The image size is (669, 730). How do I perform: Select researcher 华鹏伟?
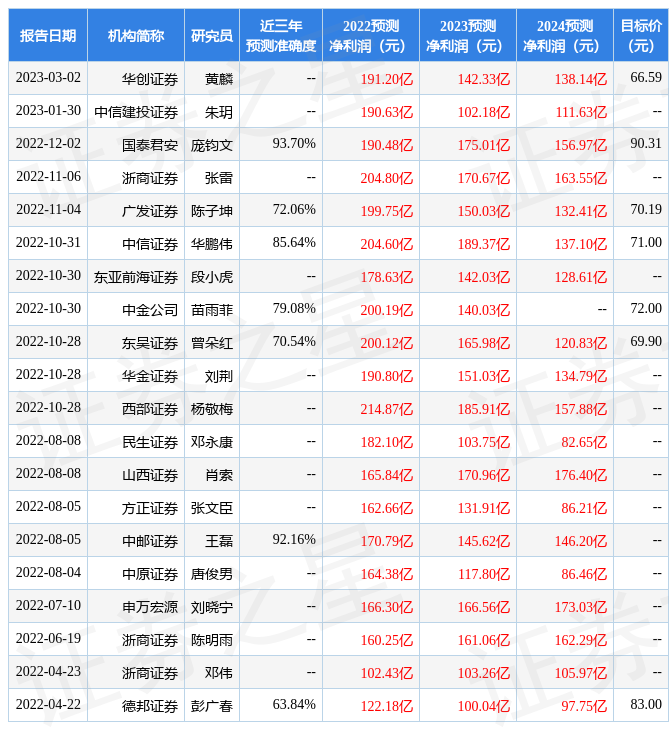point(212,244)
